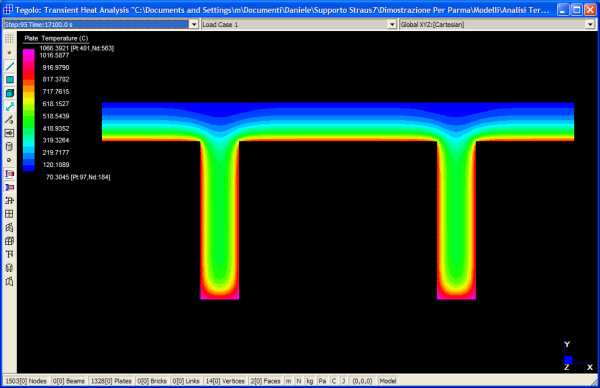Click the Straus7 application icon in title bar

click(8, 10)
